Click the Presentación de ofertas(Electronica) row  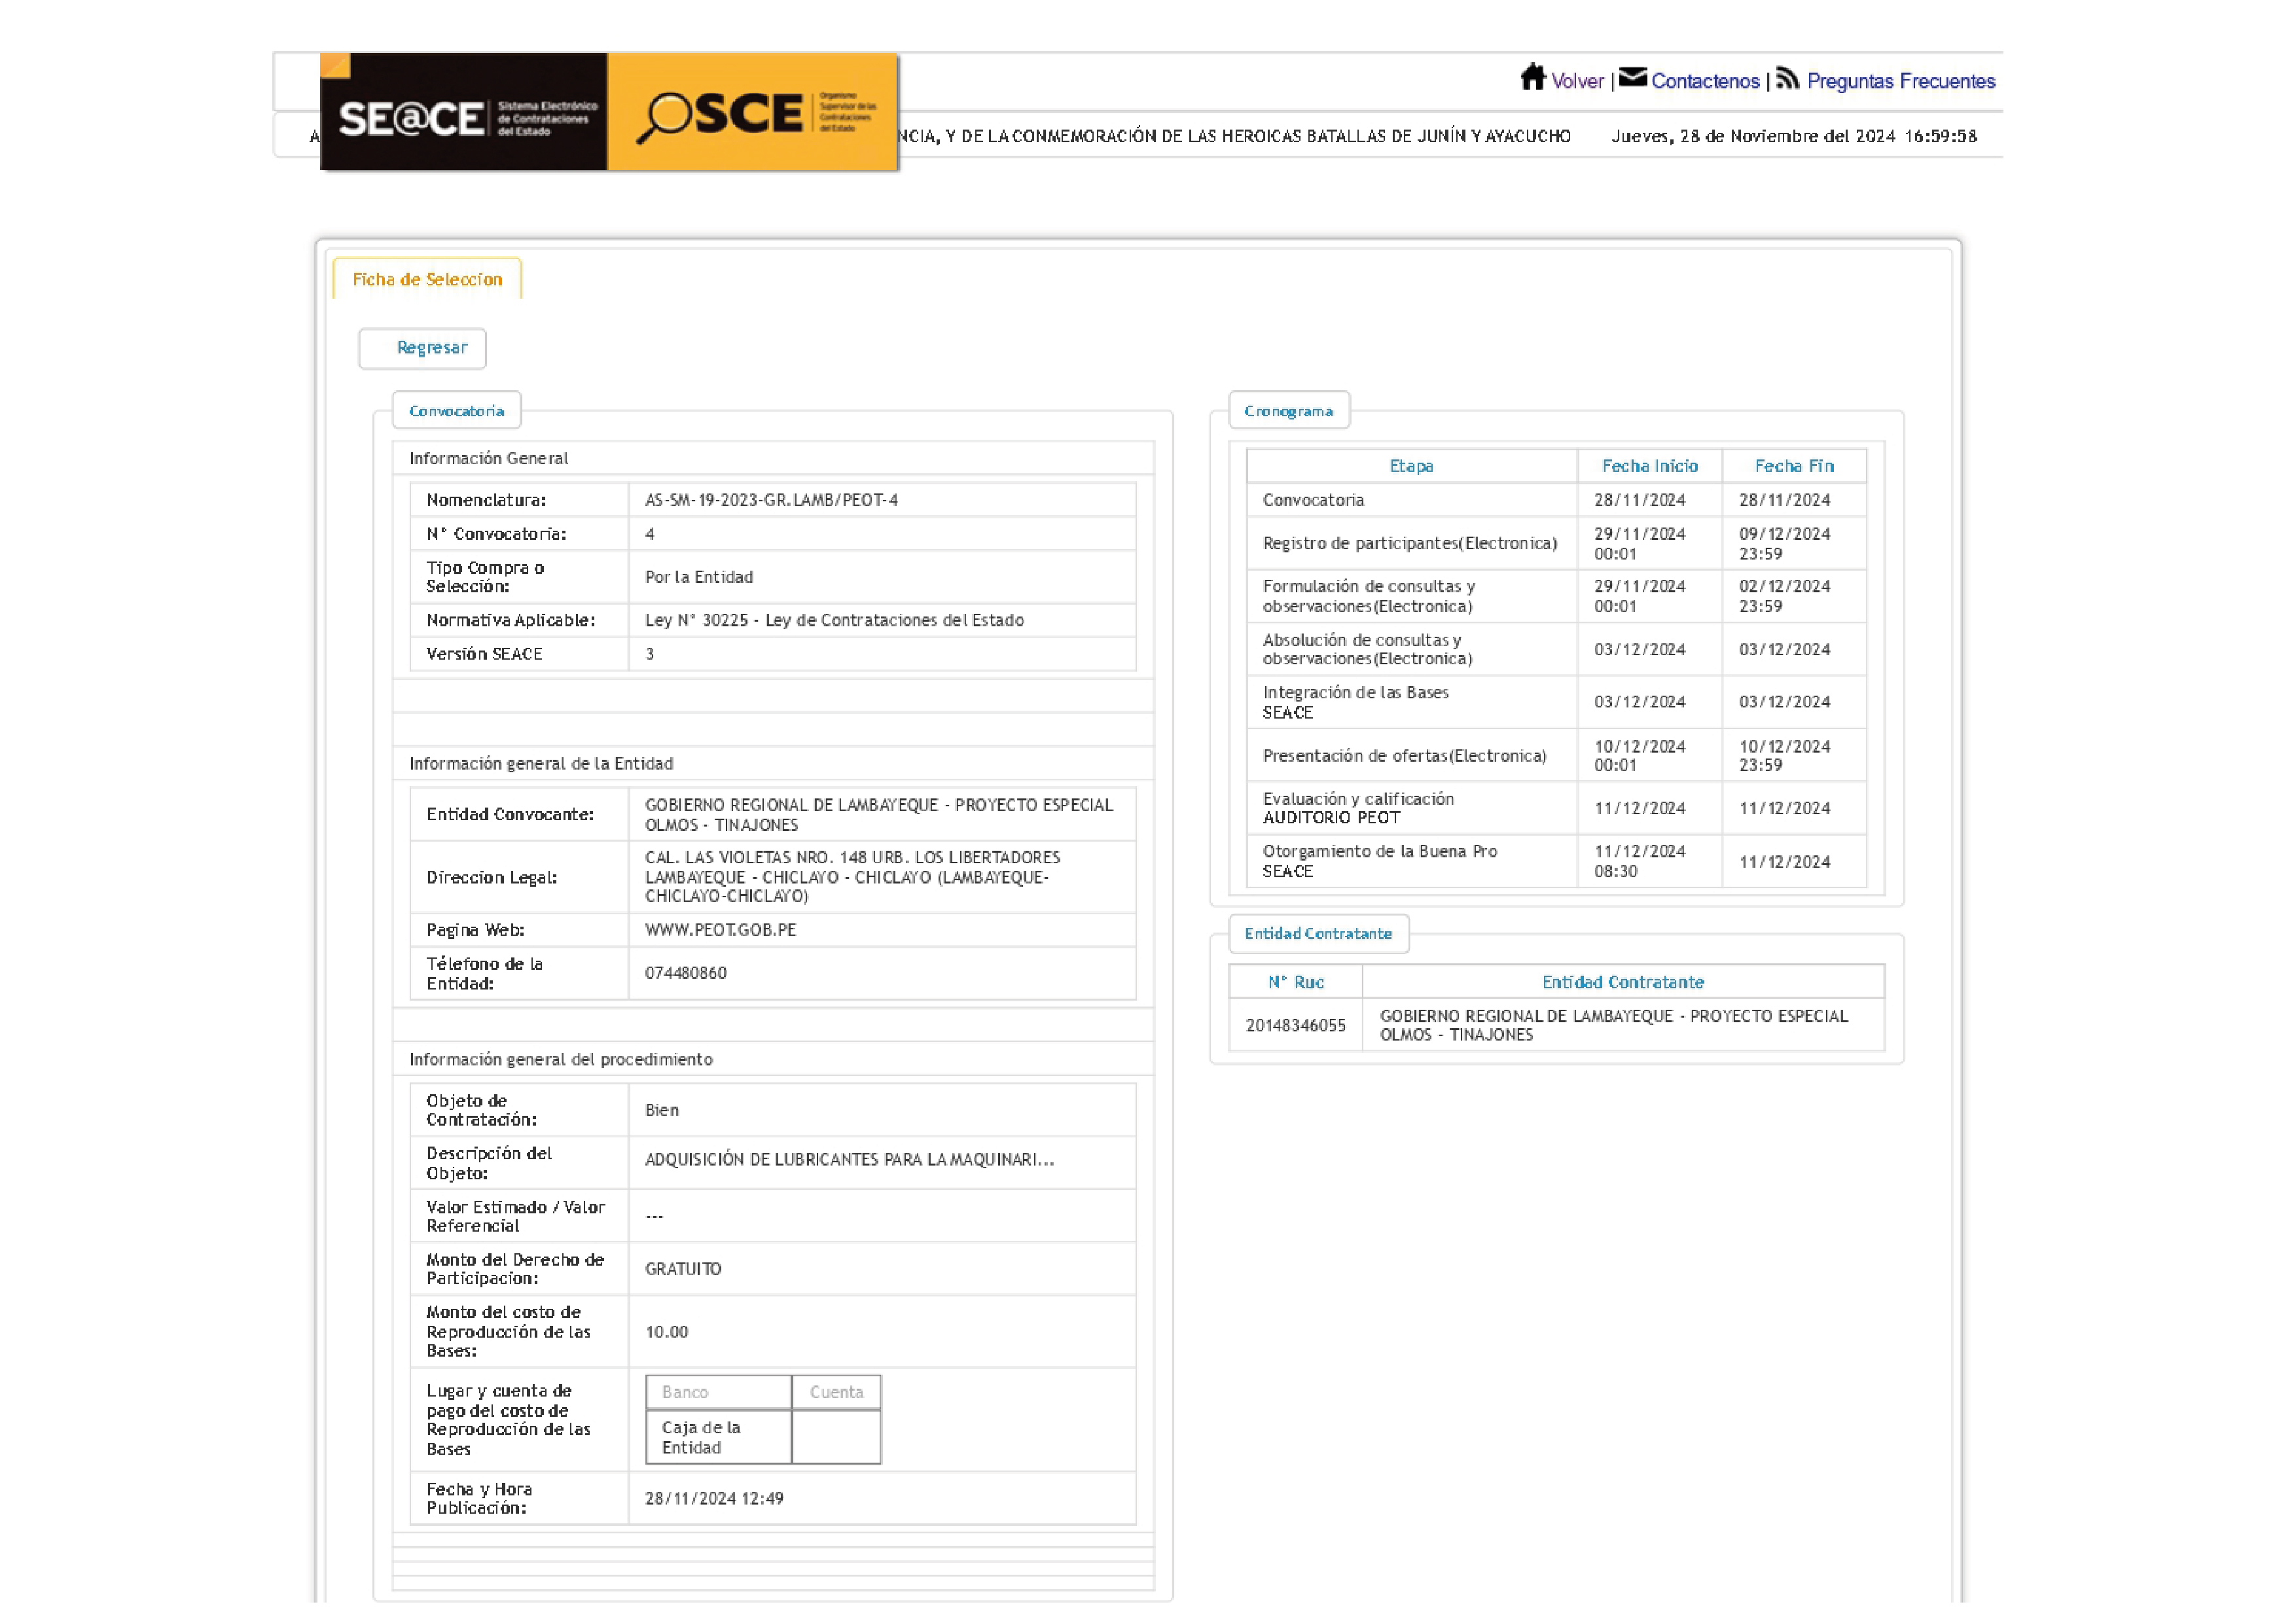tap(1556, 755)
